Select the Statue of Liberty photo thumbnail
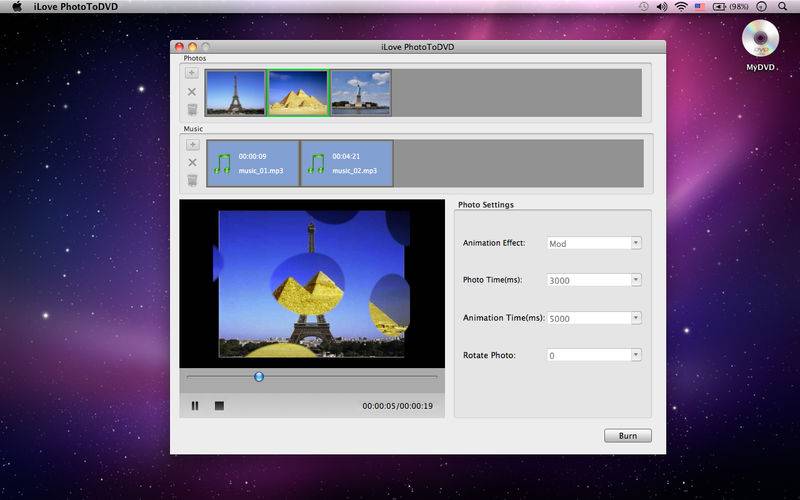 click(361, 93)
